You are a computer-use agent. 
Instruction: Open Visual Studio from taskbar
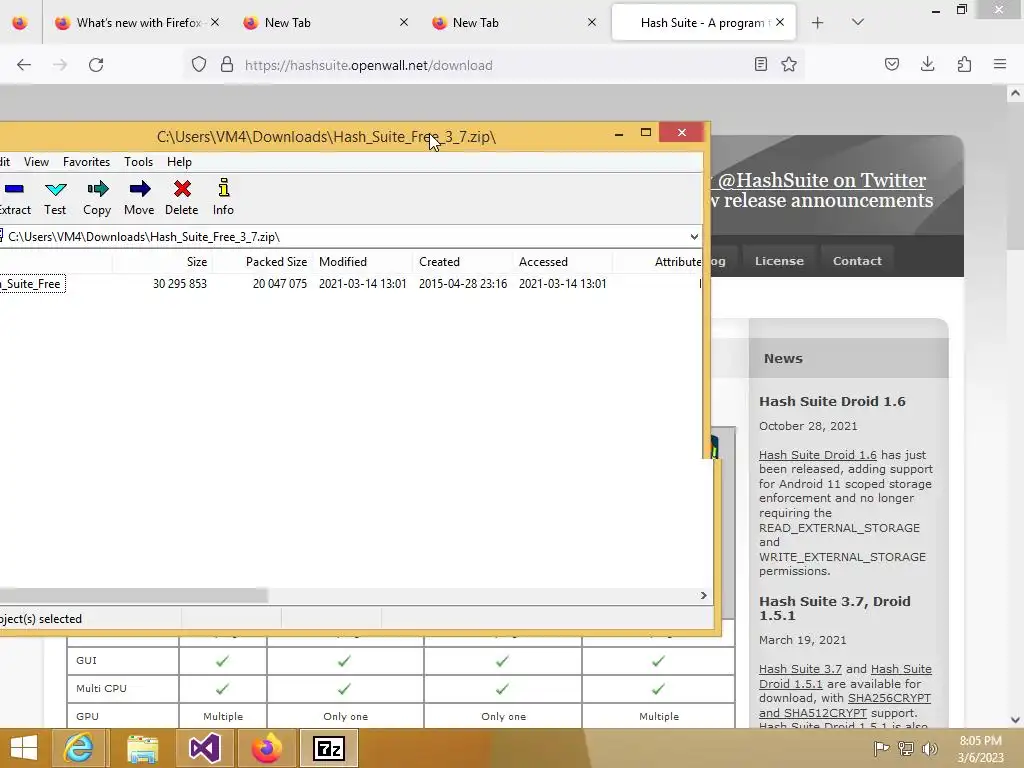coord(204,748)
